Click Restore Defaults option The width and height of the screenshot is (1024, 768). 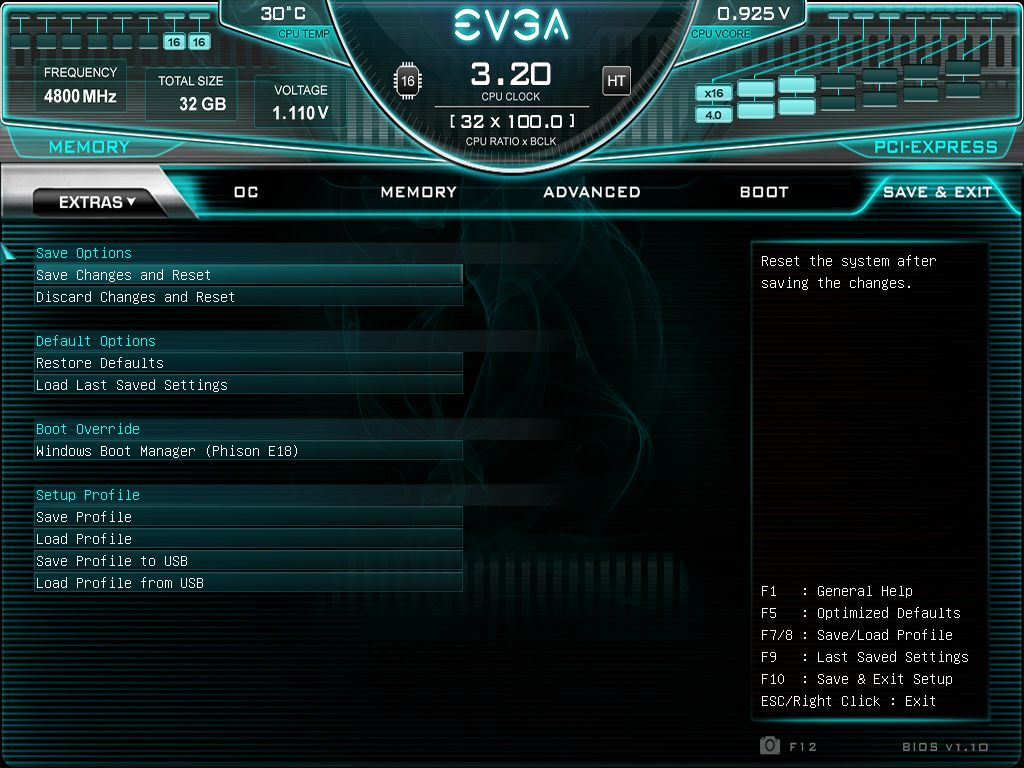[248, 363]
